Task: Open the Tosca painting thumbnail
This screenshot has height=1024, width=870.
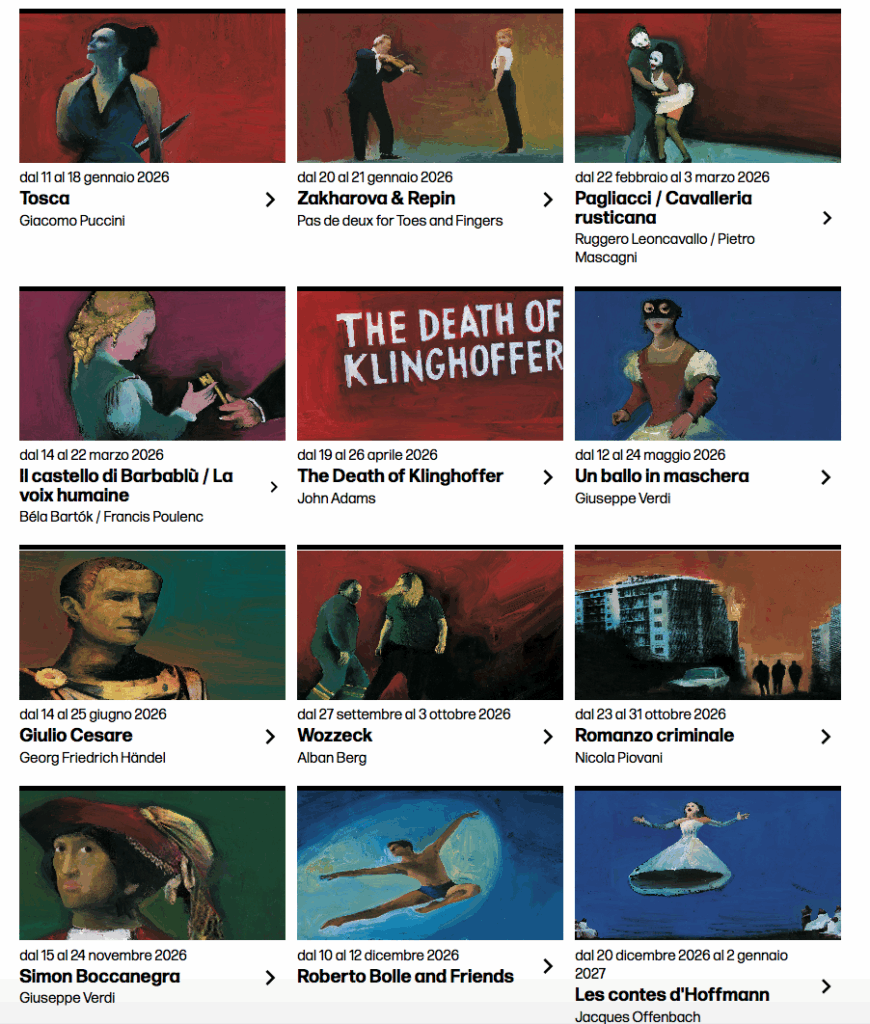Action: 152,86
